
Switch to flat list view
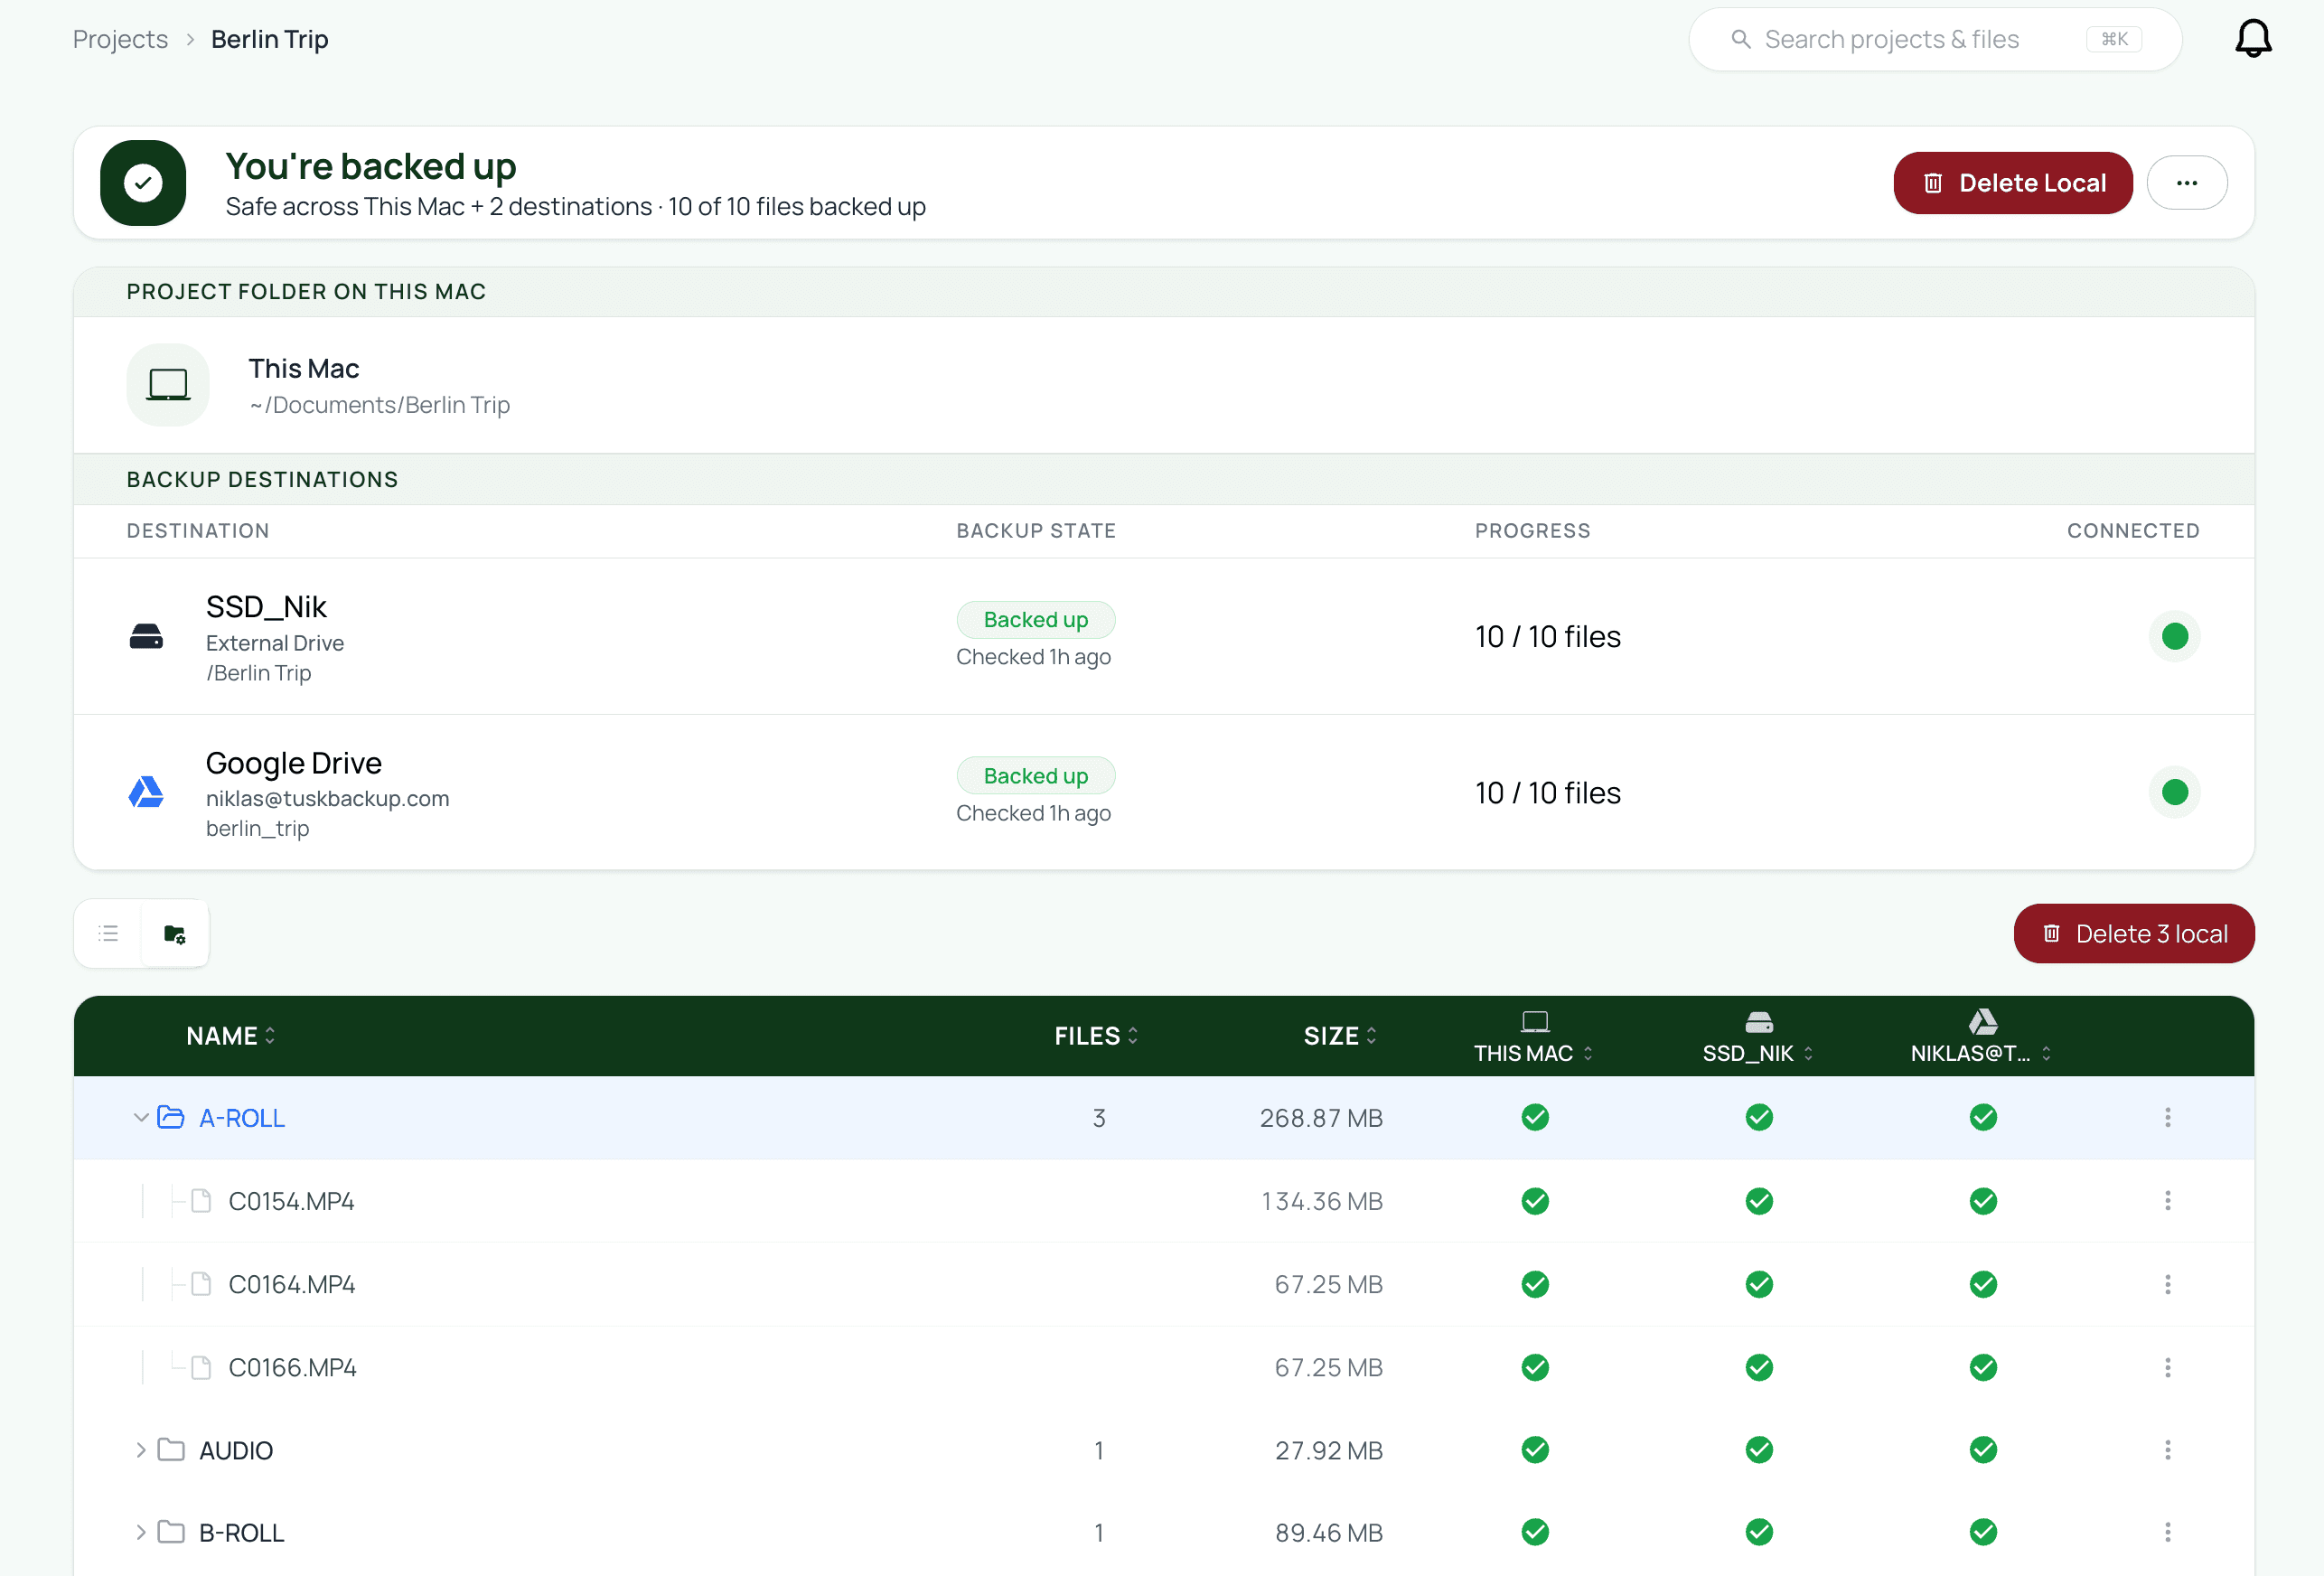(x=109, y=934)
